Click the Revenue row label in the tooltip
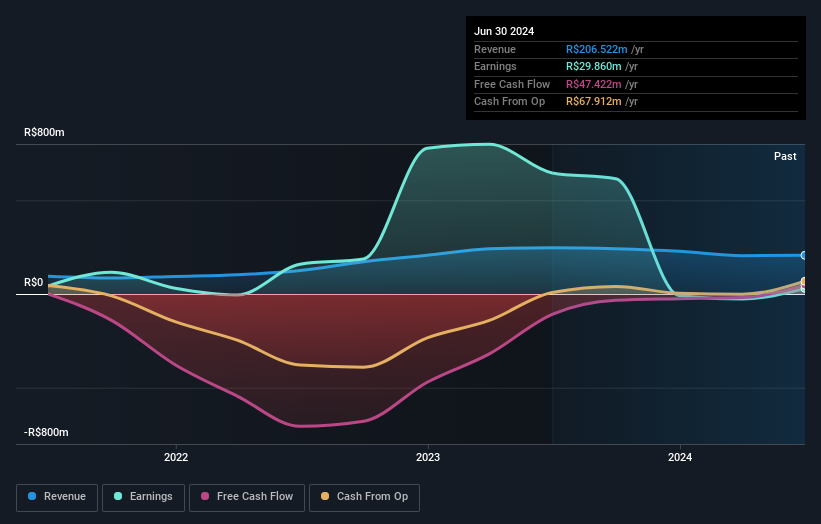821x524 pixels. point(495,49)
